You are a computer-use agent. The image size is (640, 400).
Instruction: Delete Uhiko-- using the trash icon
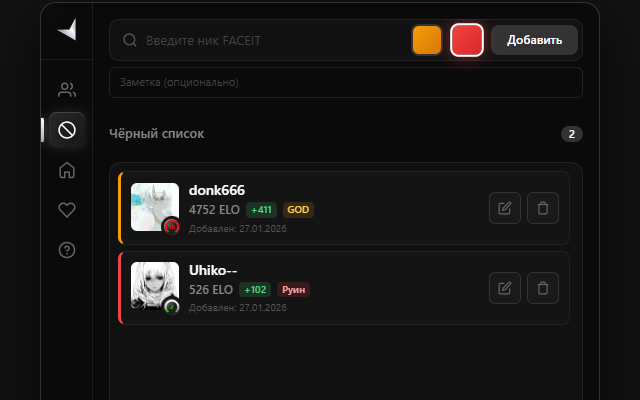coord(543,288)
